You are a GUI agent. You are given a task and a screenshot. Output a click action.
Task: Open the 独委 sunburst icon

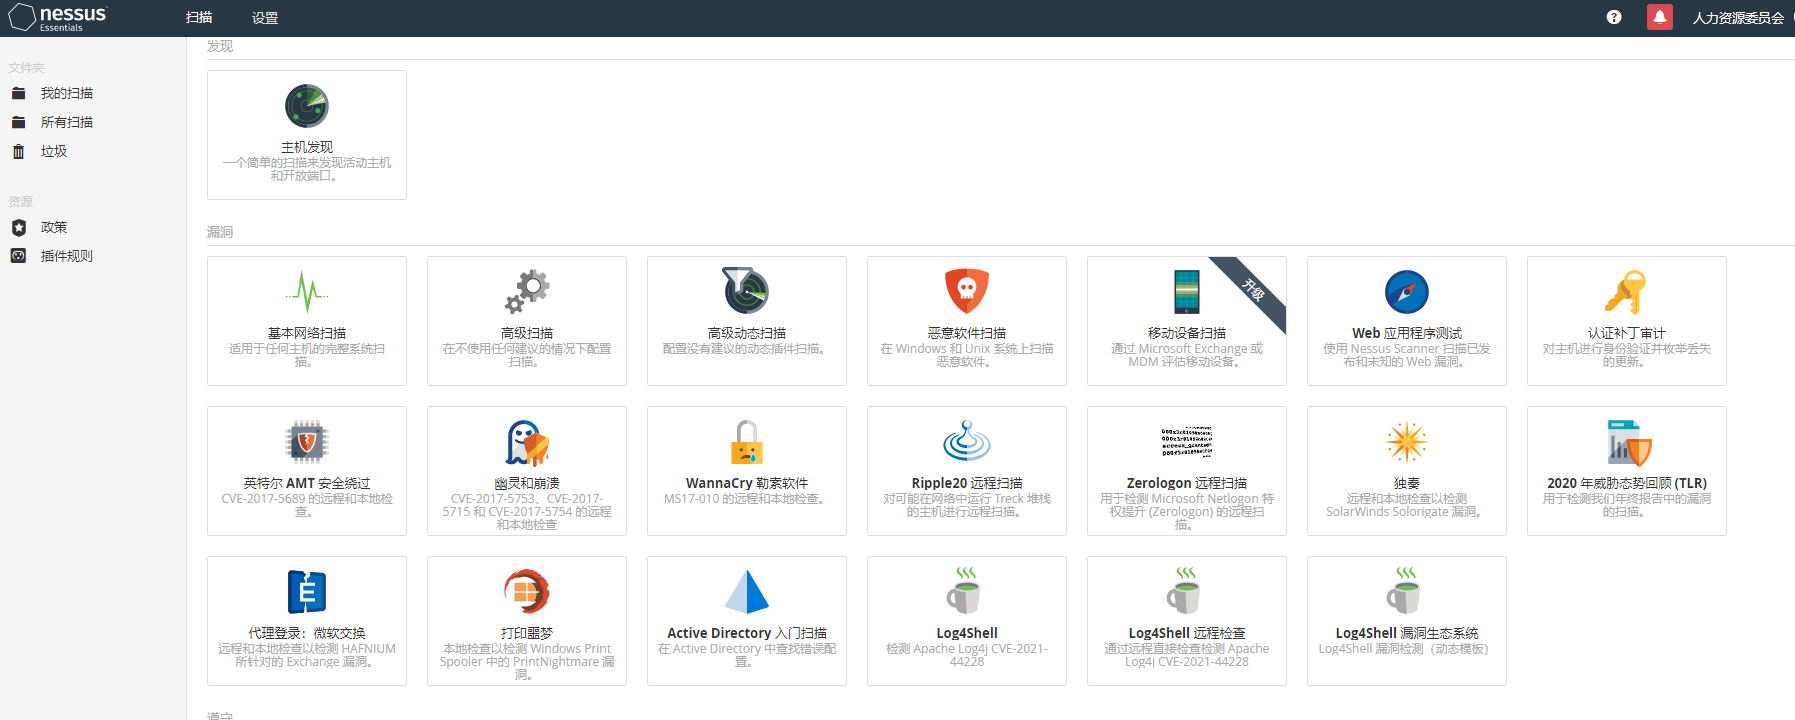[1407, 442]
